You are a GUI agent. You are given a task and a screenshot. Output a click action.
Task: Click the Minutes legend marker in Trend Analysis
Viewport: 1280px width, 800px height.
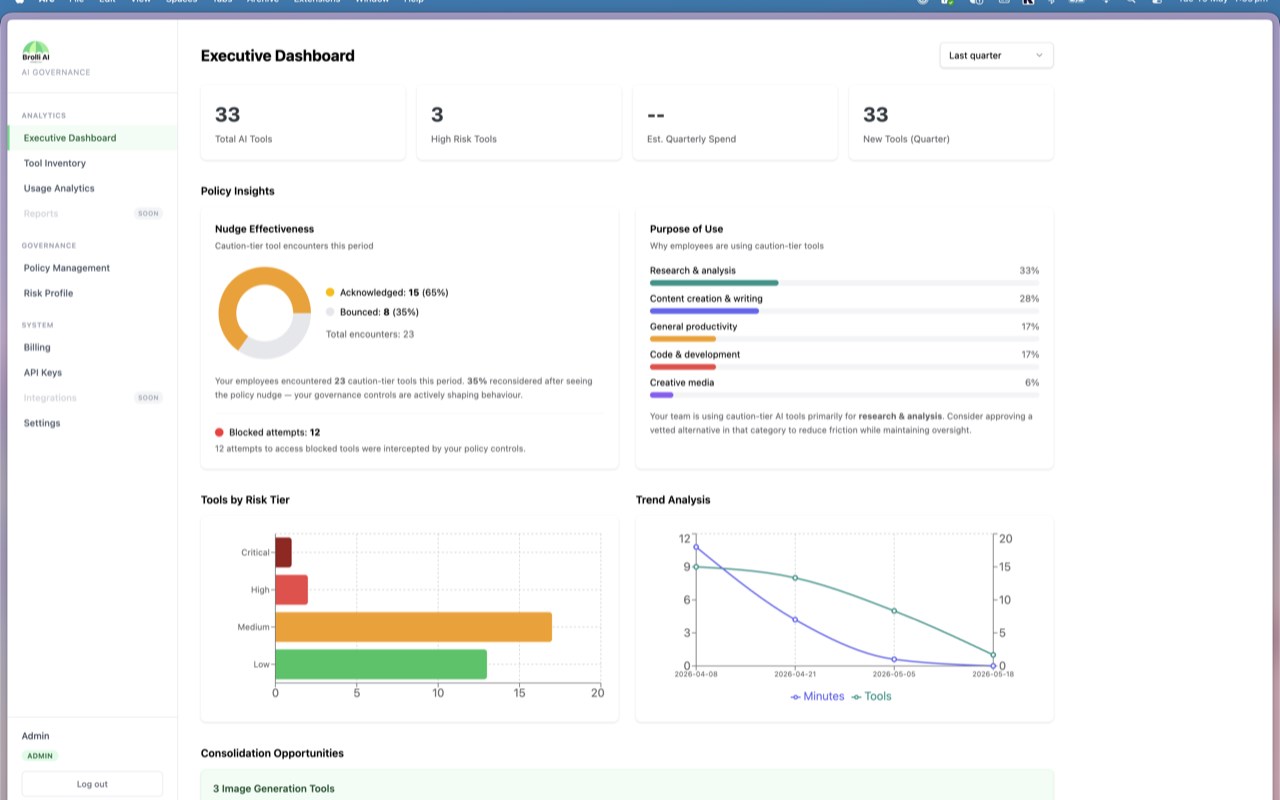point(795,697)
